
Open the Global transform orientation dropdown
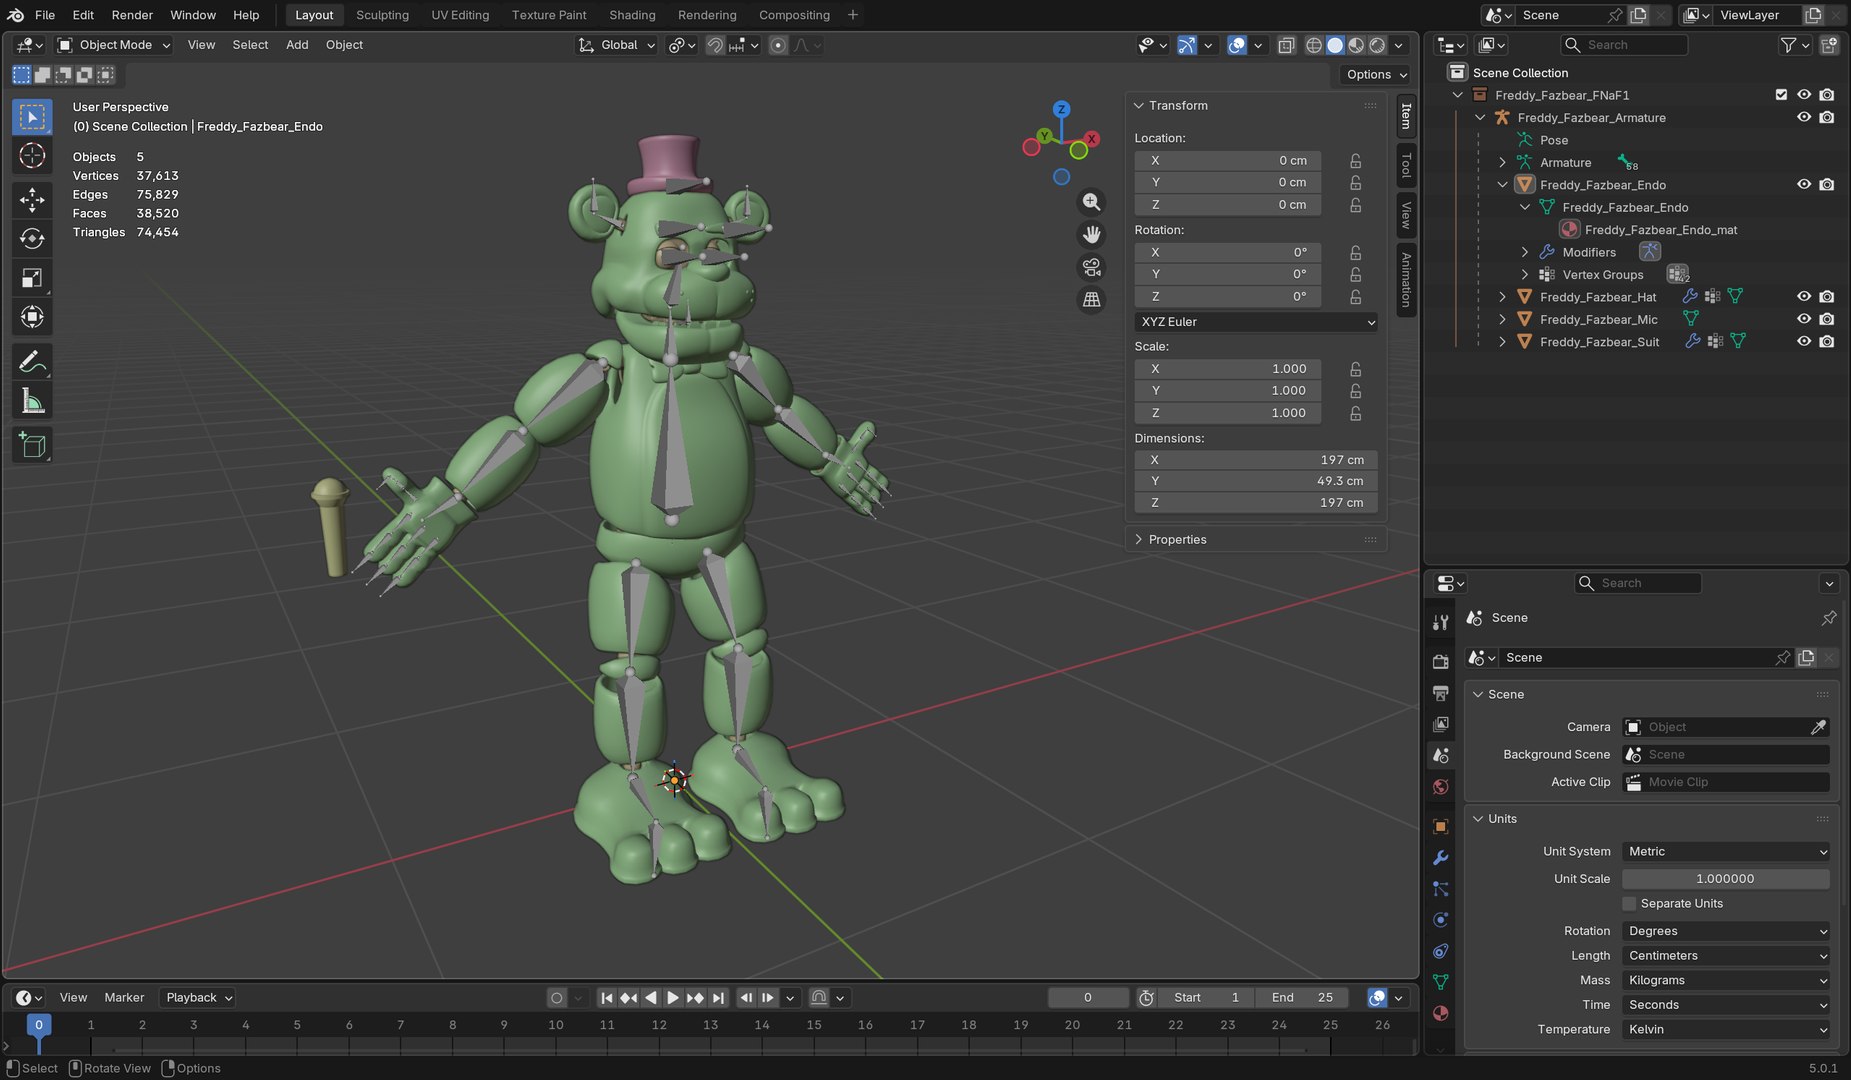(617, 45)
